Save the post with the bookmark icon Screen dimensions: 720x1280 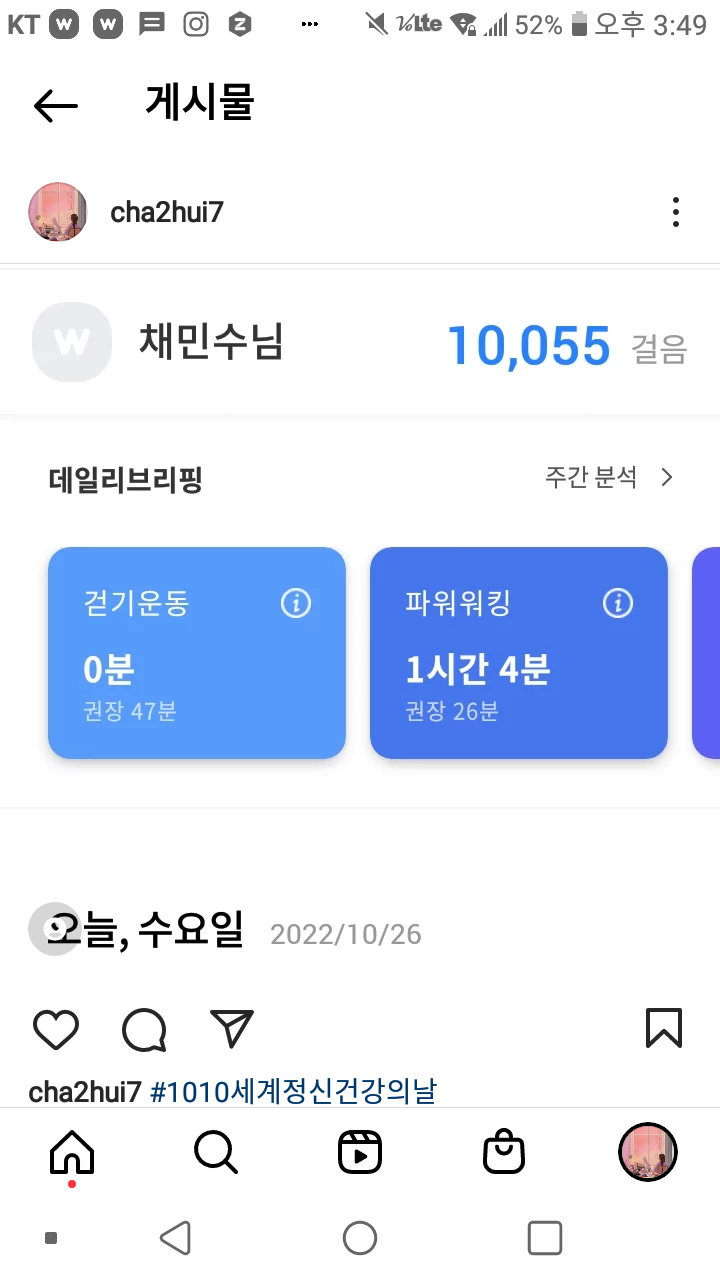point(664,1028)
